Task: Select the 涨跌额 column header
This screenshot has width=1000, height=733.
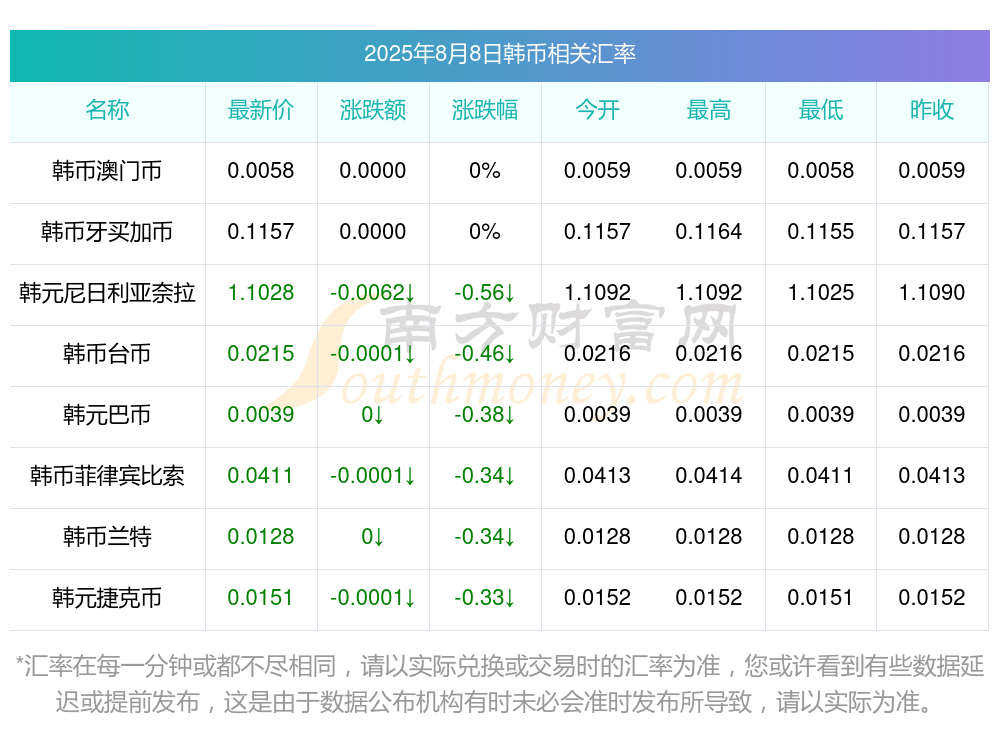Action: click(x=372, y=110)
